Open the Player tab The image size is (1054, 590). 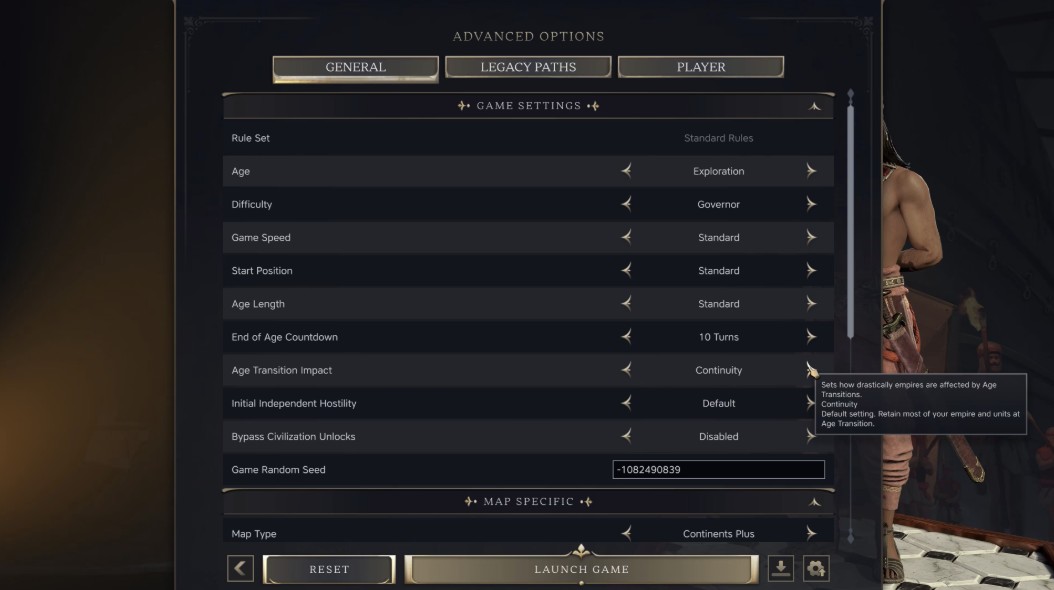coord(701,67)
